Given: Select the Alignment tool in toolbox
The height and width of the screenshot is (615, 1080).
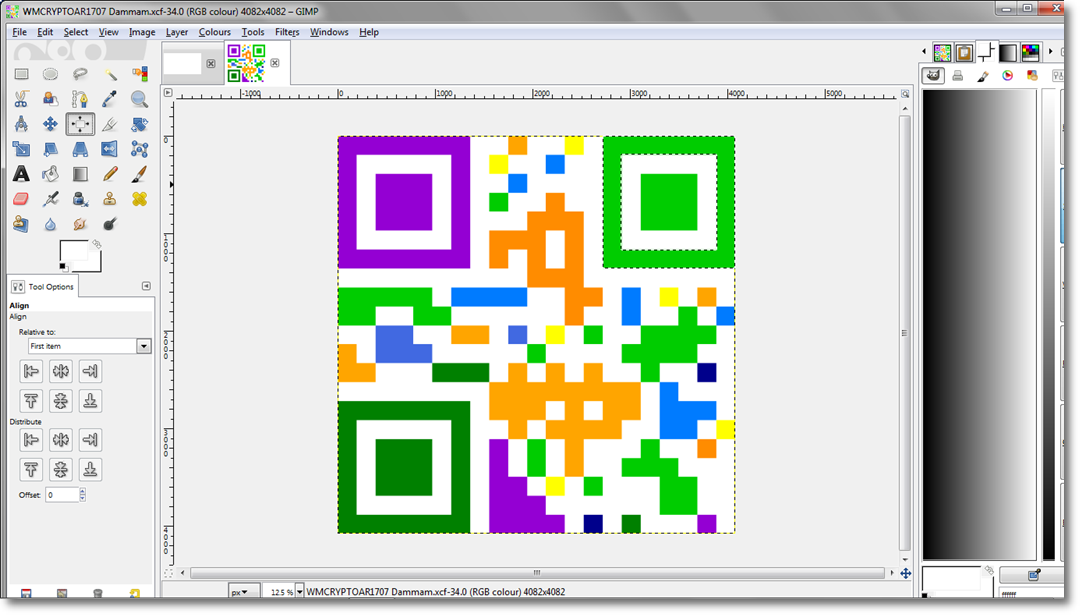Looking at the screenshot, I should (80, 124).
